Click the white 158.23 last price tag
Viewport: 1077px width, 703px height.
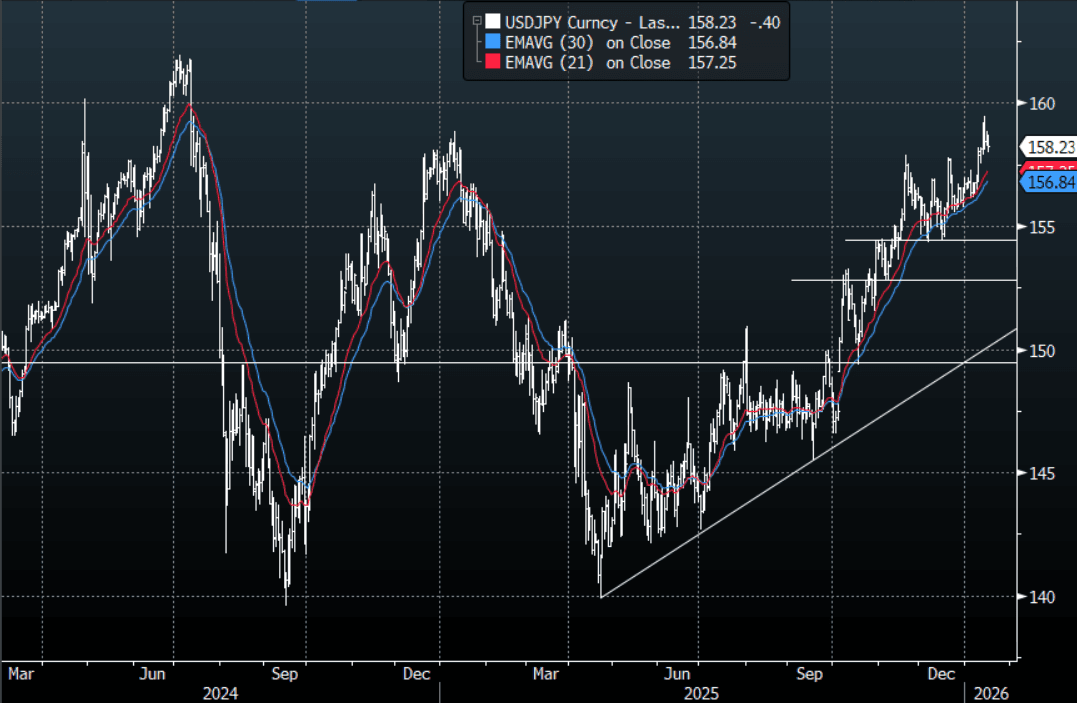1050,146
